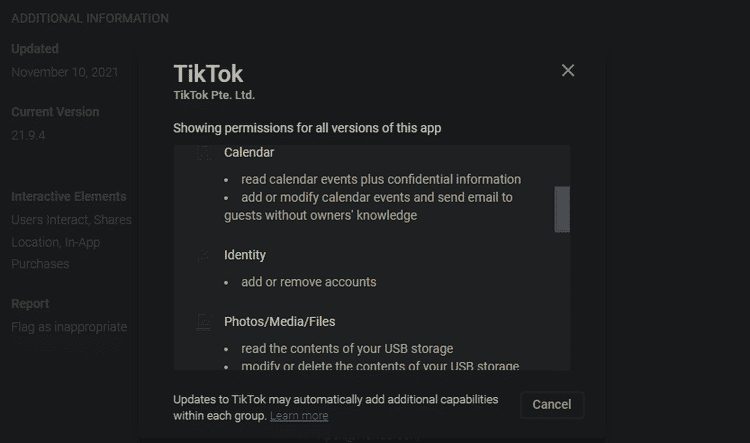Click the November 10, 2021 updated date
The height and width of the screenshot is (443, 750).
65,72
